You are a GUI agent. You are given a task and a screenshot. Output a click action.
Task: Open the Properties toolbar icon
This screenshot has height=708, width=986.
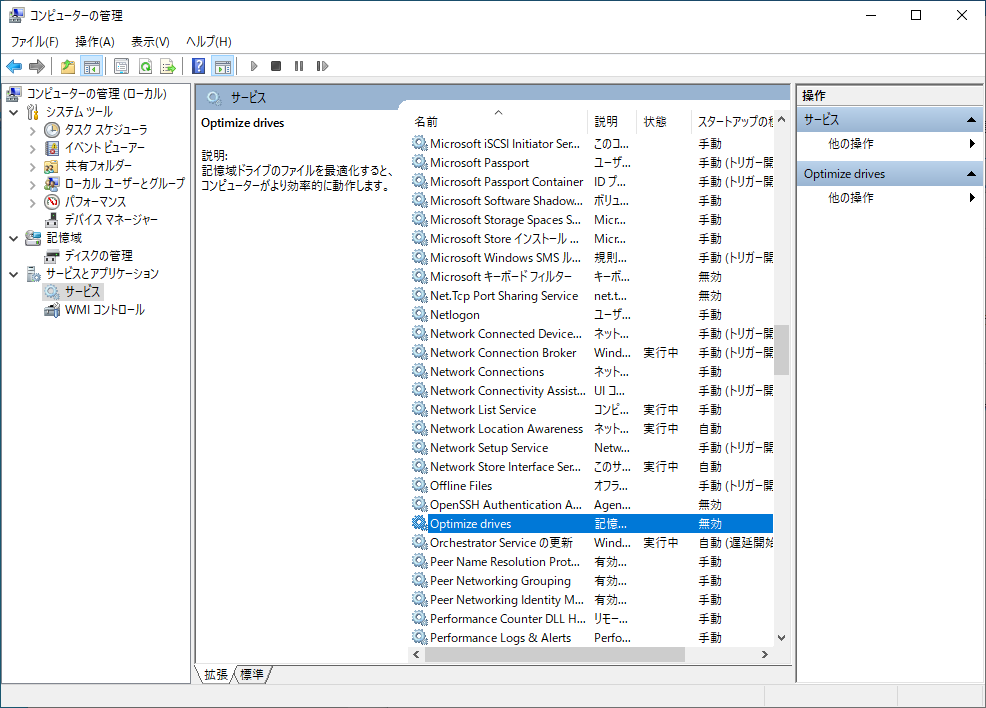point(121,66)
